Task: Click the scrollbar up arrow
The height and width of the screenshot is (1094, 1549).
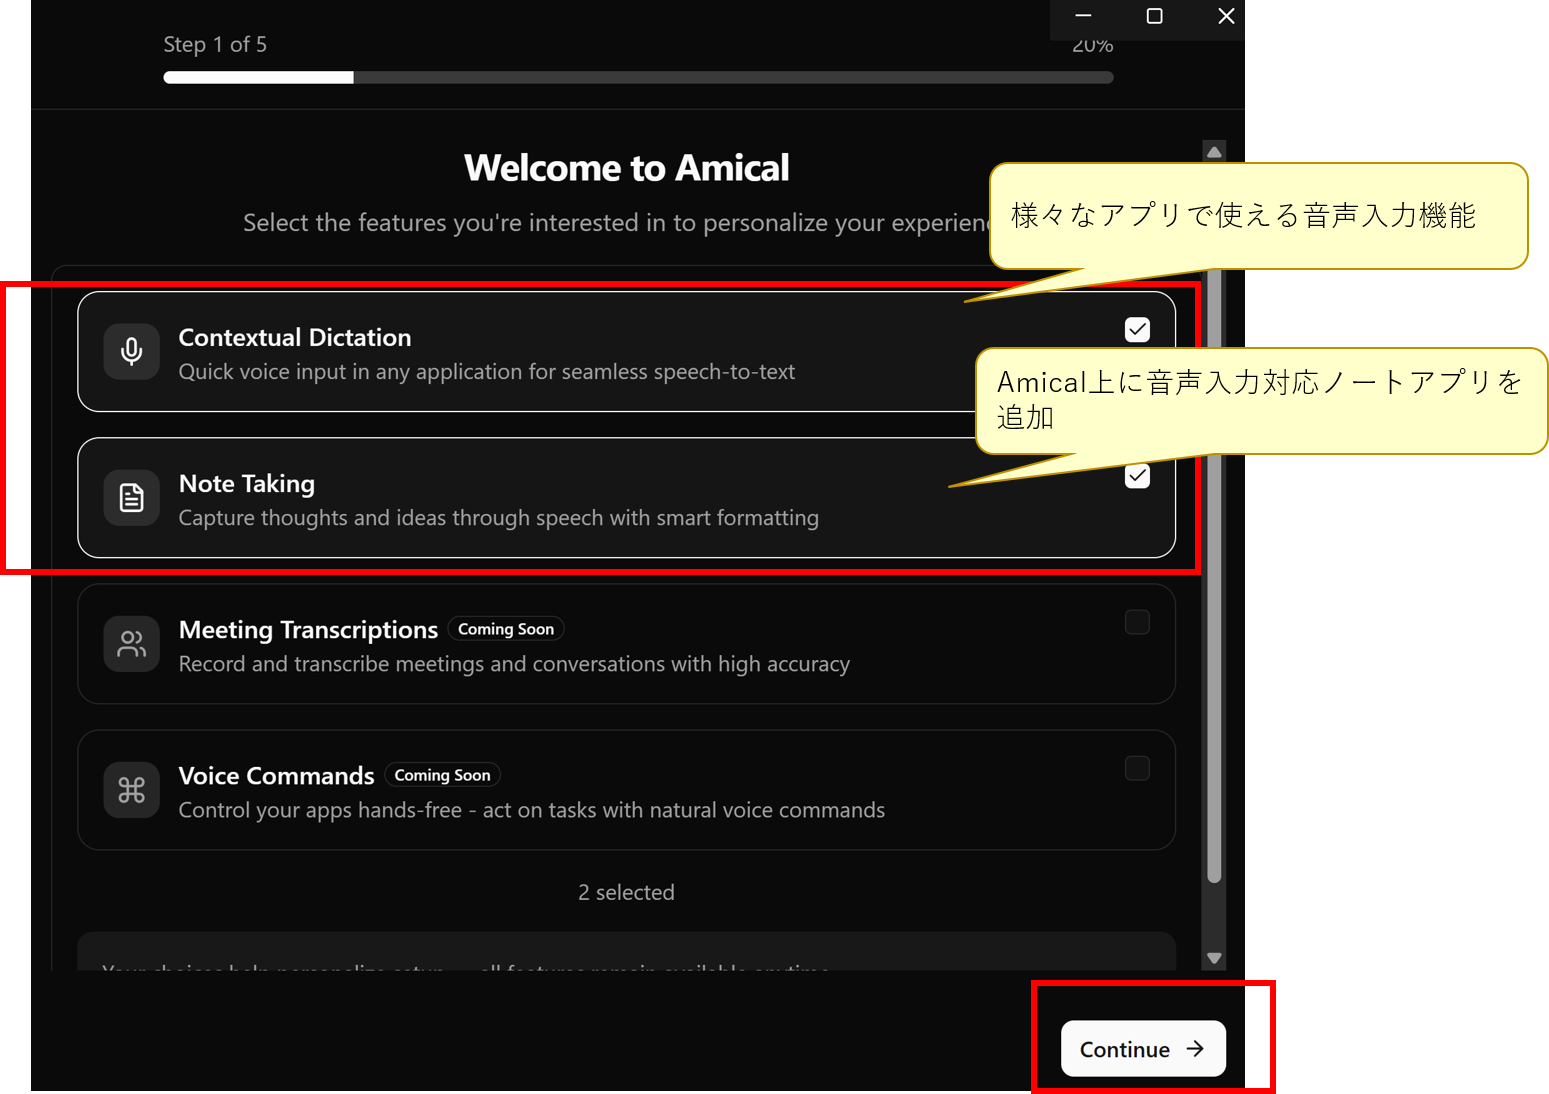Action: pos(1214,152)
